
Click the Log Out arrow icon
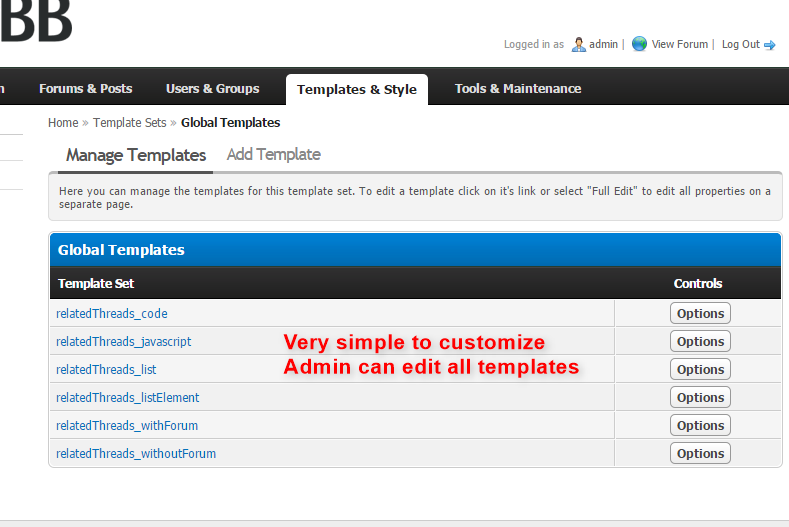coord(770,45)
